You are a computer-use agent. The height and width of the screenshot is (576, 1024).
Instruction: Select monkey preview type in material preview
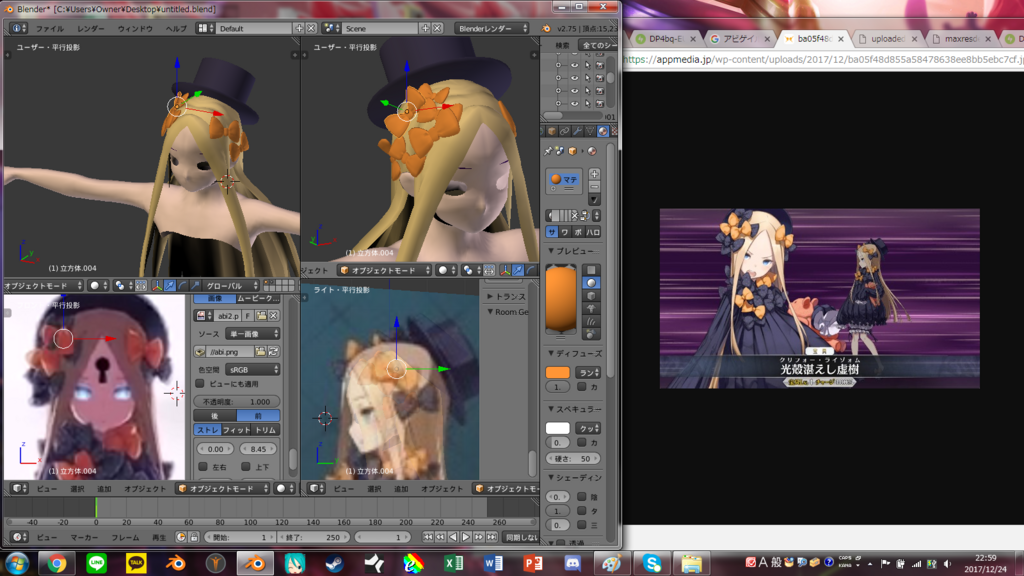590,308
